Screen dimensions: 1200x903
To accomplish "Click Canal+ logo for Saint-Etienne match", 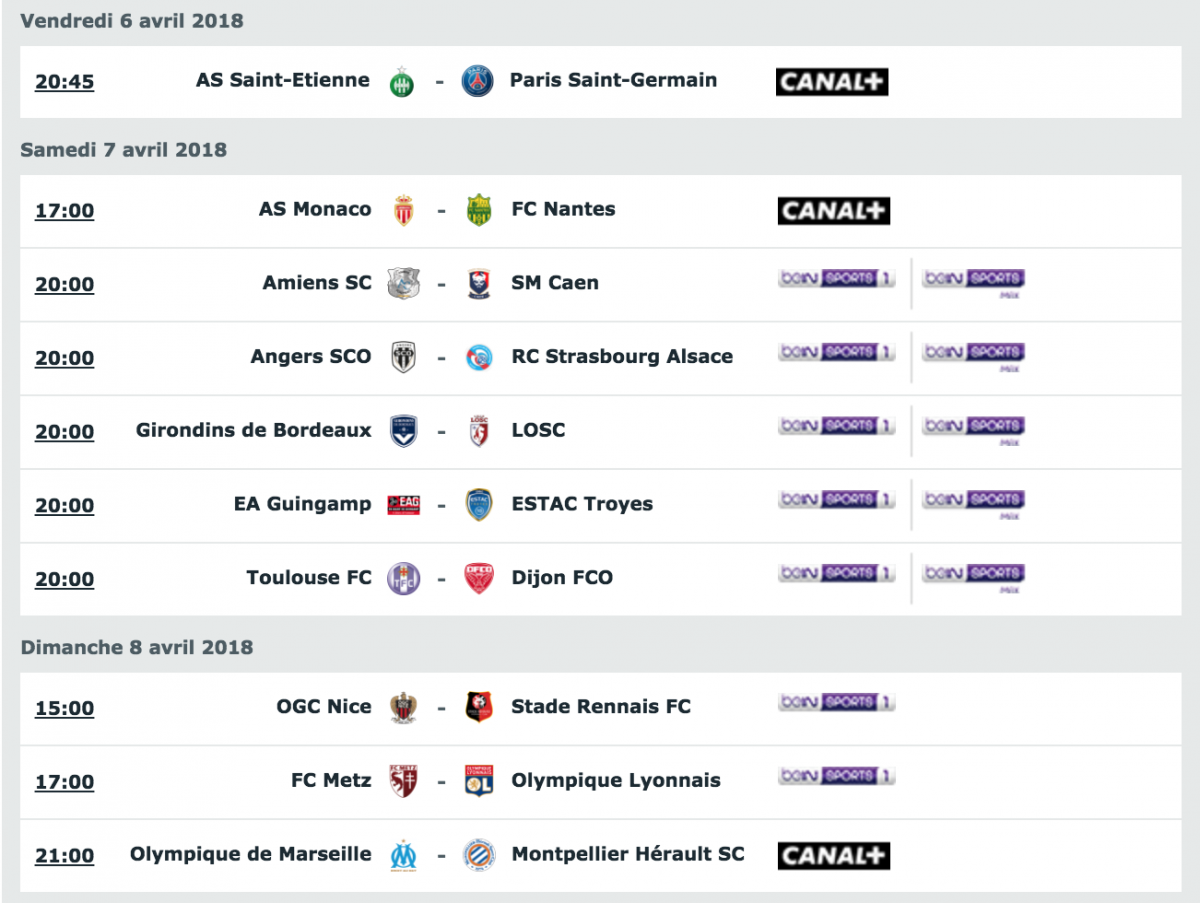I will [x=832, y=82].
